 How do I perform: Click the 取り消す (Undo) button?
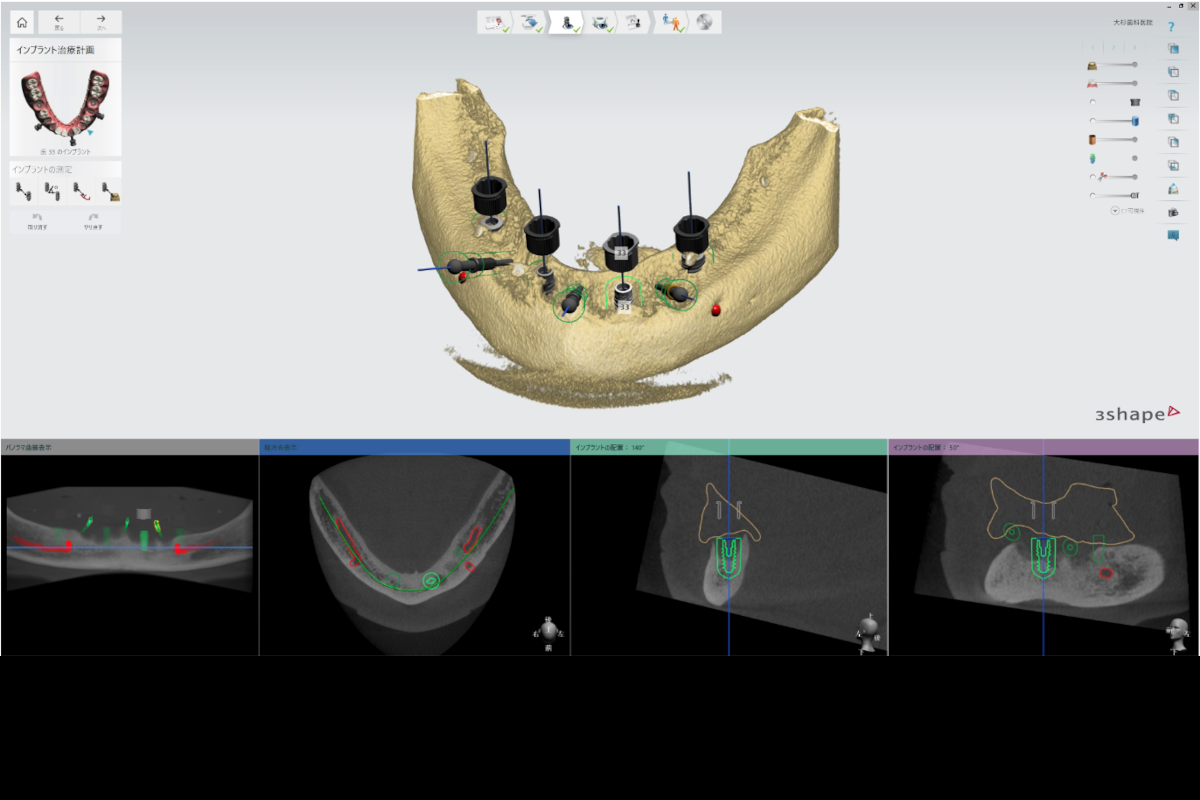click(x=35, y=221)
